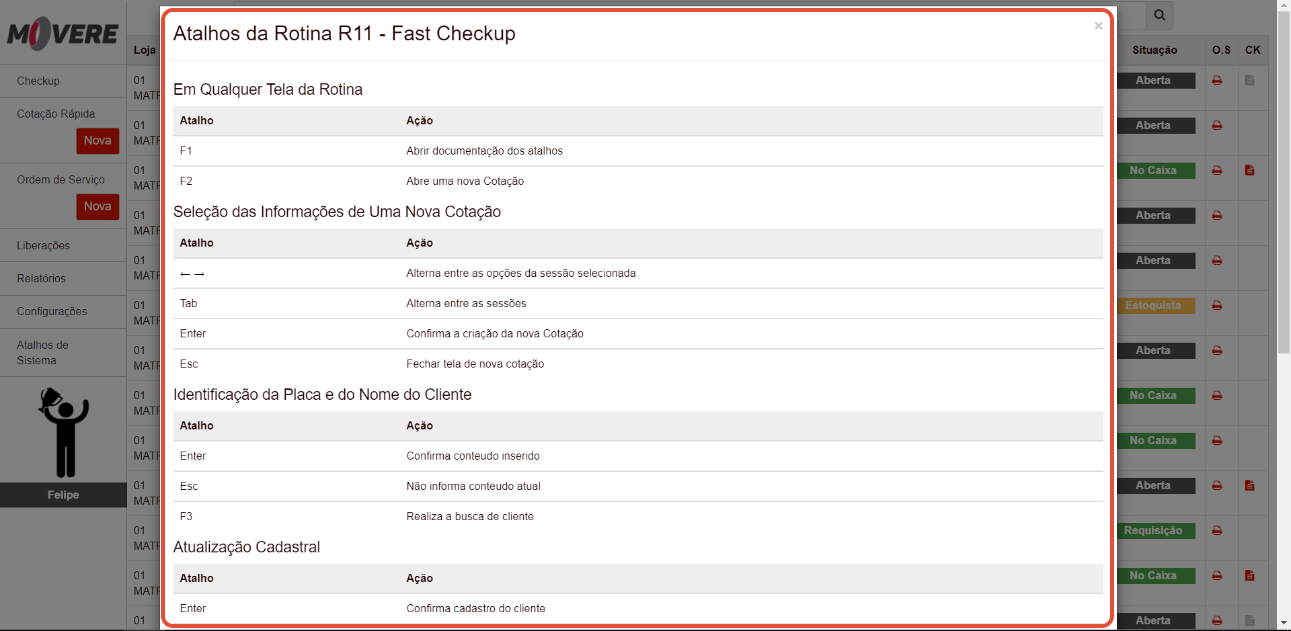Image resolution: width=1291 pixels, height=631 pixels.
Task: Click heading Seleção das Informações de Uma Nova Cotação
Action: pyautogui.click(x=337, y=212)
